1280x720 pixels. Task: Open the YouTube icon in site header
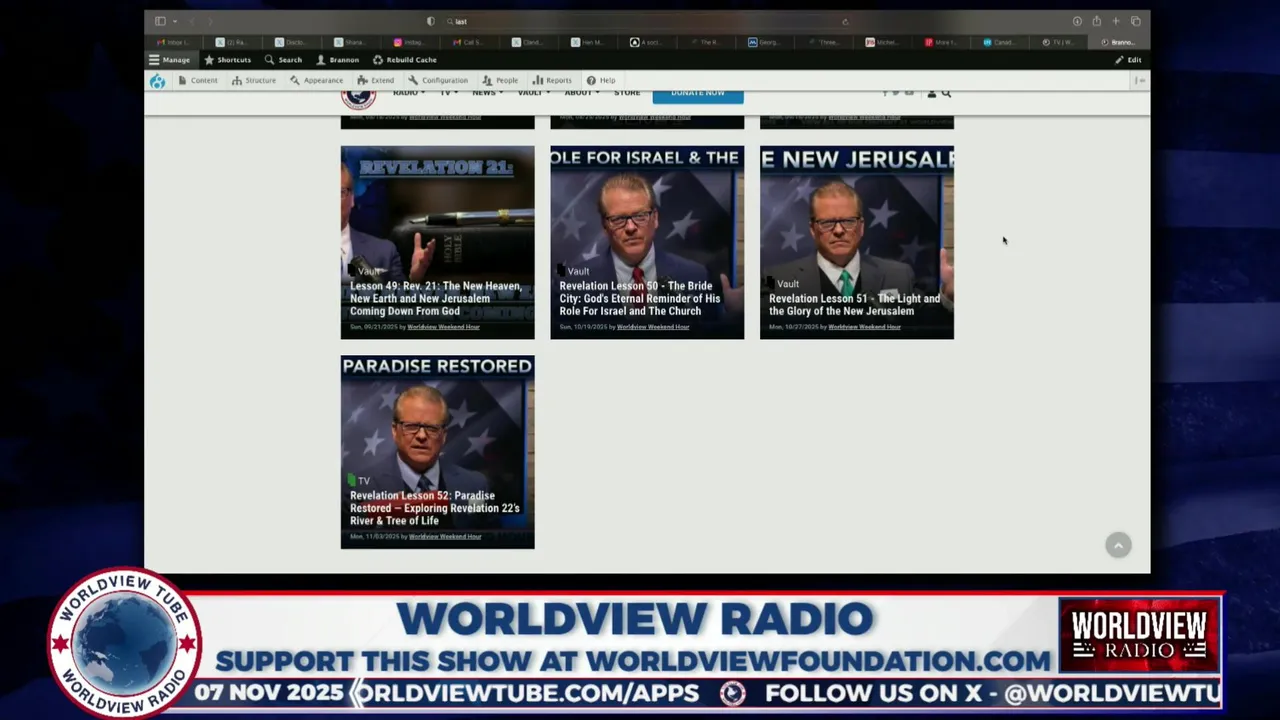[x=909, y=93]
